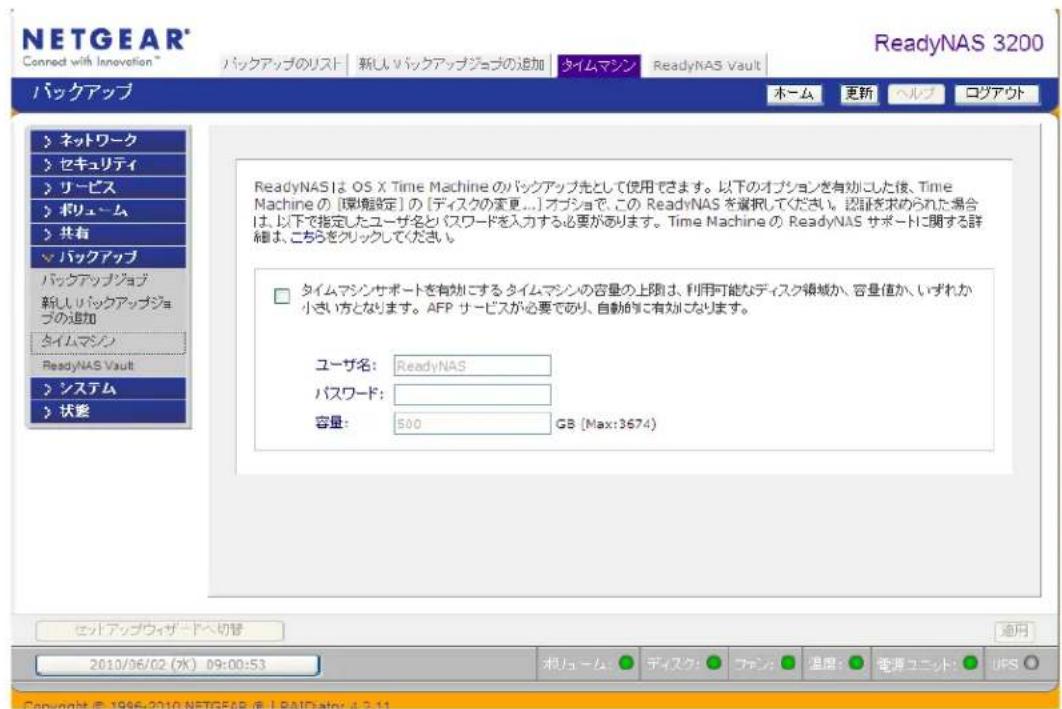Click the 温度 green status light
The width and height of the screenshot is (1062, 709).
point(856,662)
